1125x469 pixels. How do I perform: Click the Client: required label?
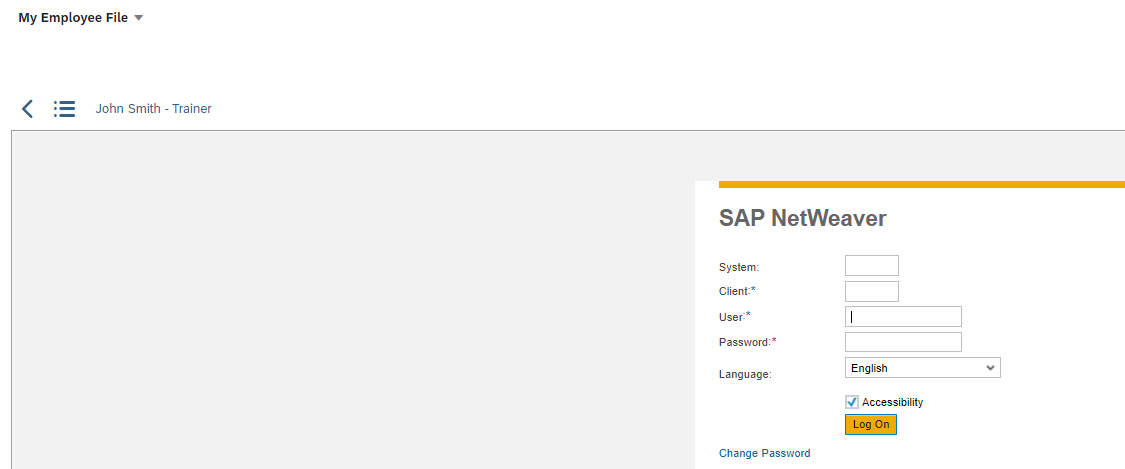coord(738,291)
